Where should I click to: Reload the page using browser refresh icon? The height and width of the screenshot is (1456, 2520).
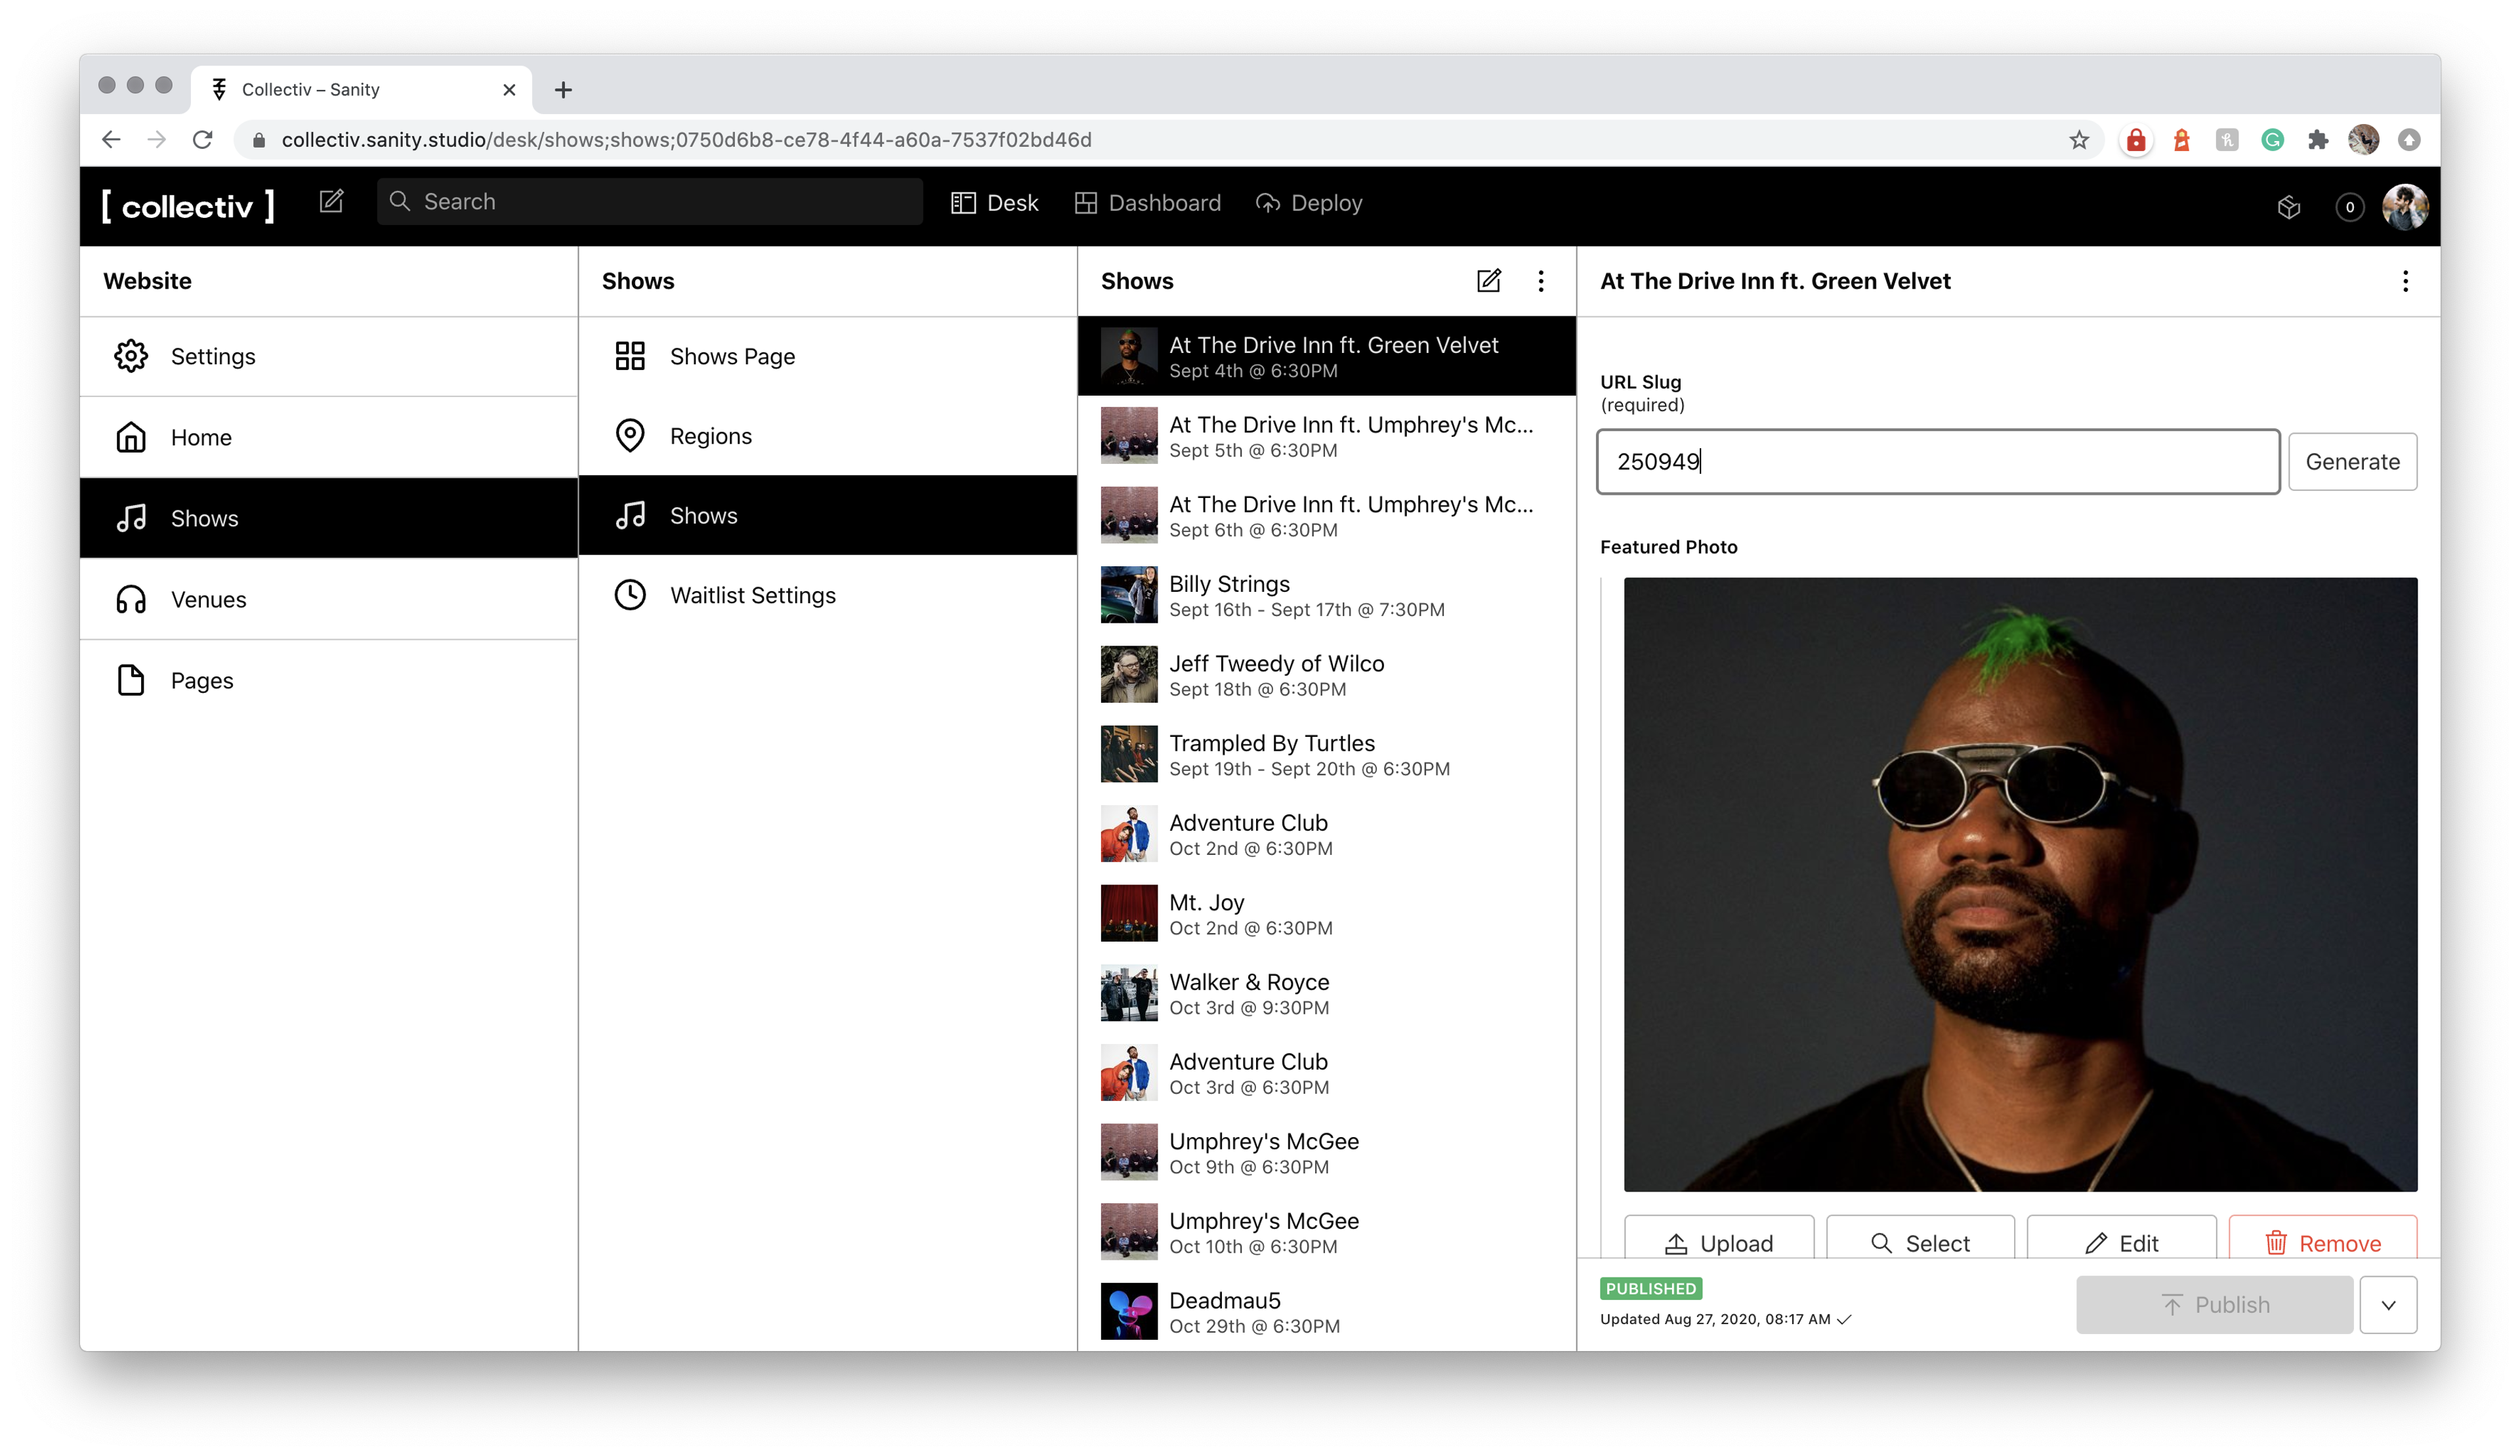203,140
